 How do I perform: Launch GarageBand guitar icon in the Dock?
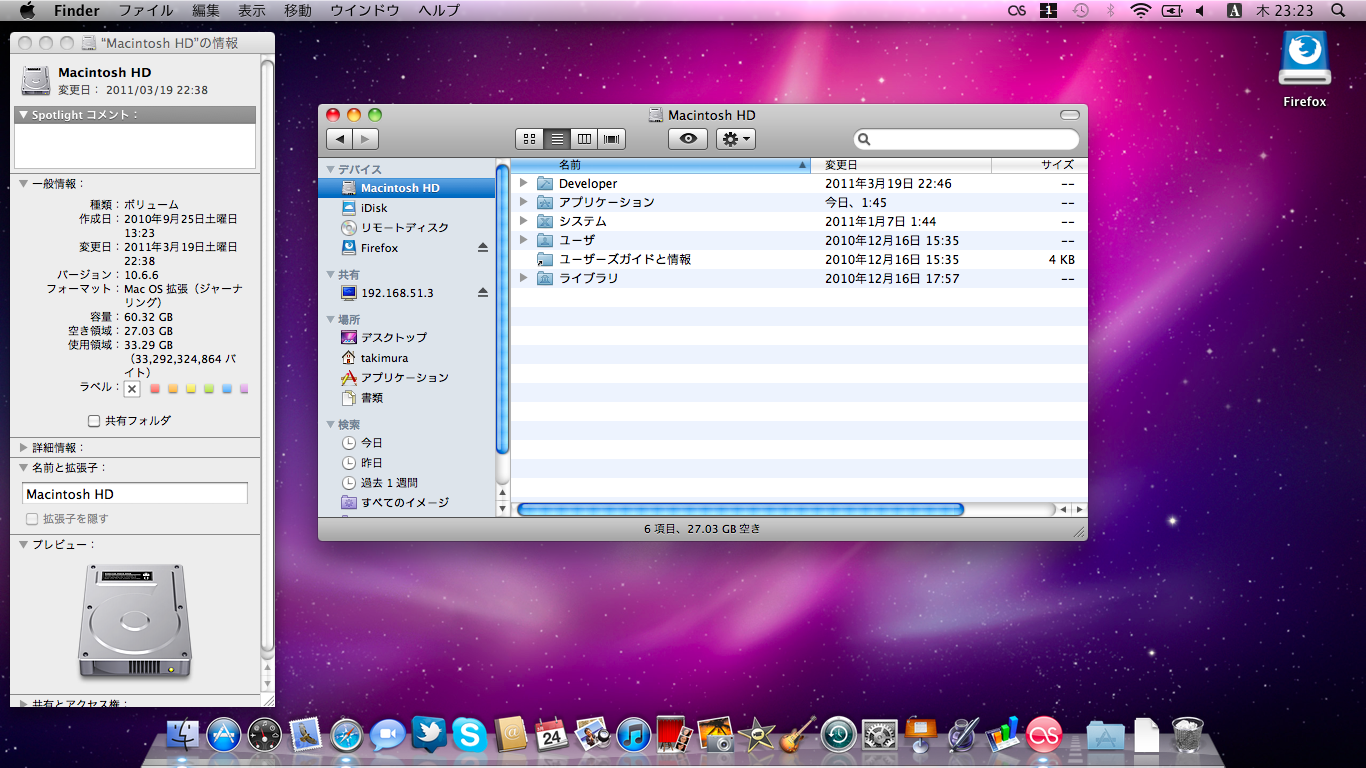click(x=798, y=735)
